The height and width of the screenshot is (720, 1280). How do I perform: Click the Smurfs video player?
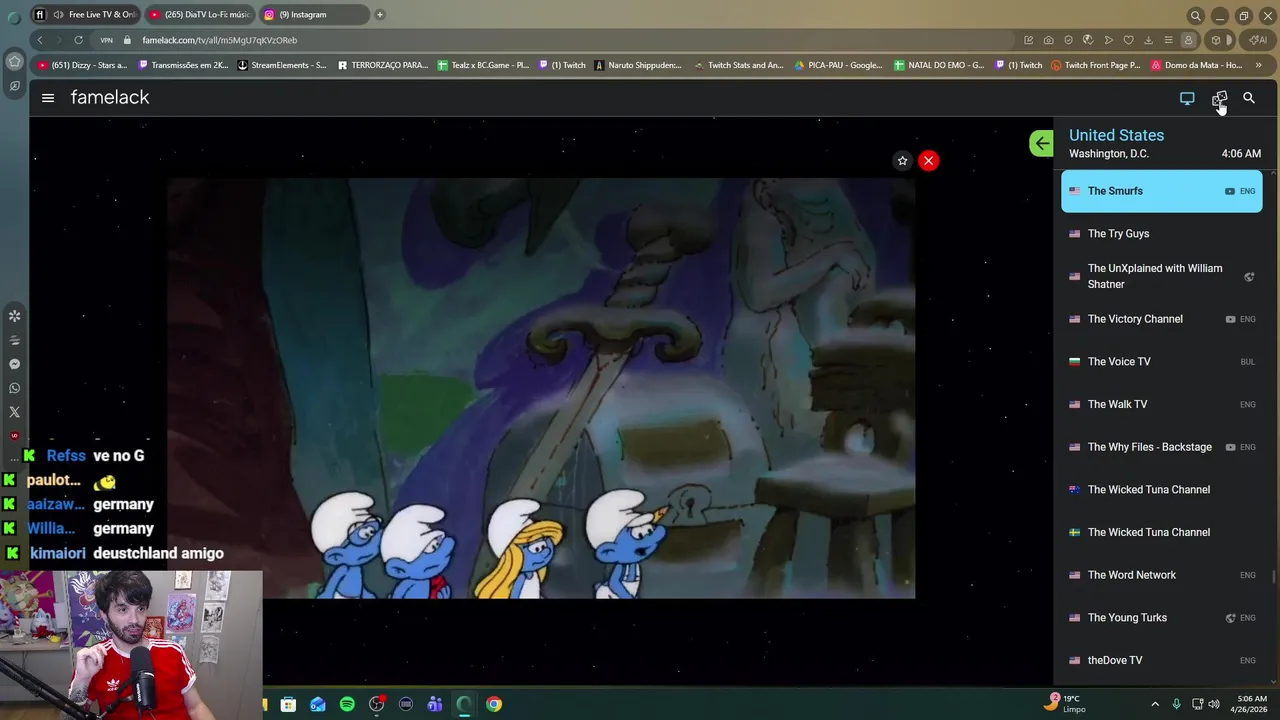(541, 389)
